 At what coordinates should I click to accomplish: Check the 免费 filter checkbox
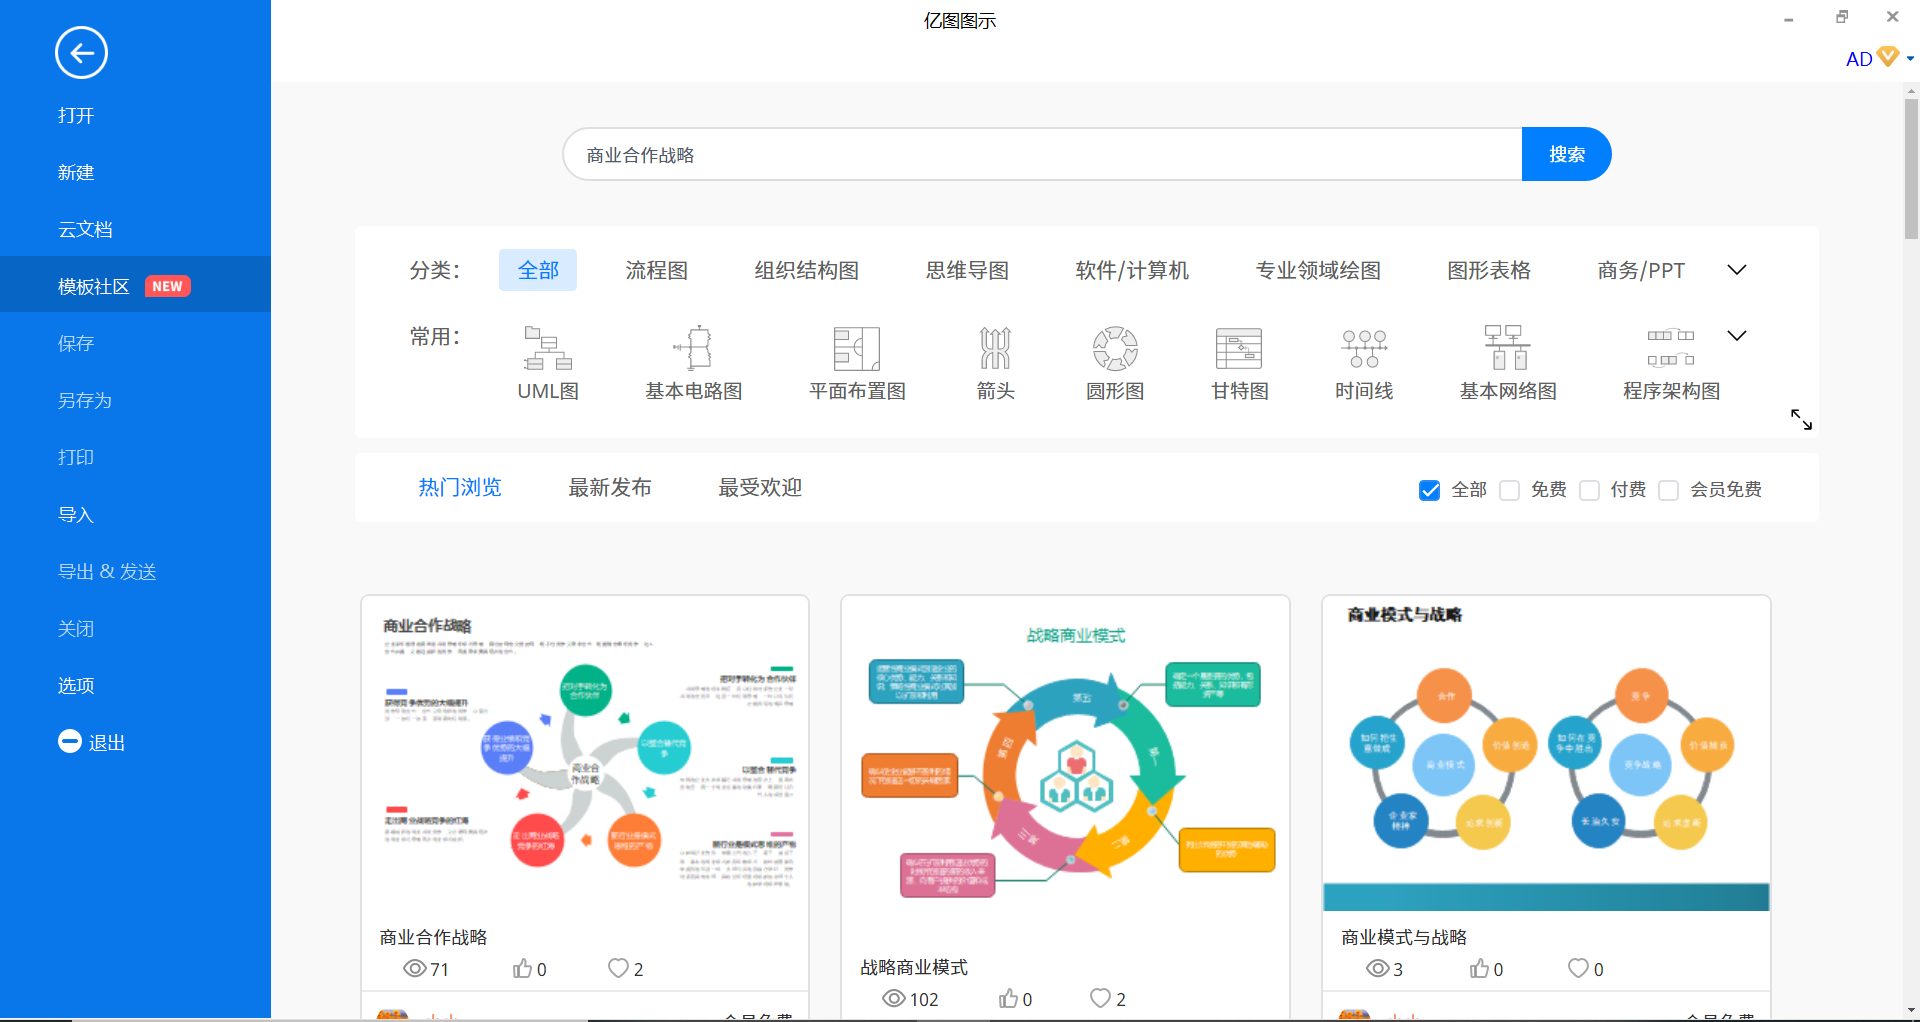click(x=1510, y=490)
